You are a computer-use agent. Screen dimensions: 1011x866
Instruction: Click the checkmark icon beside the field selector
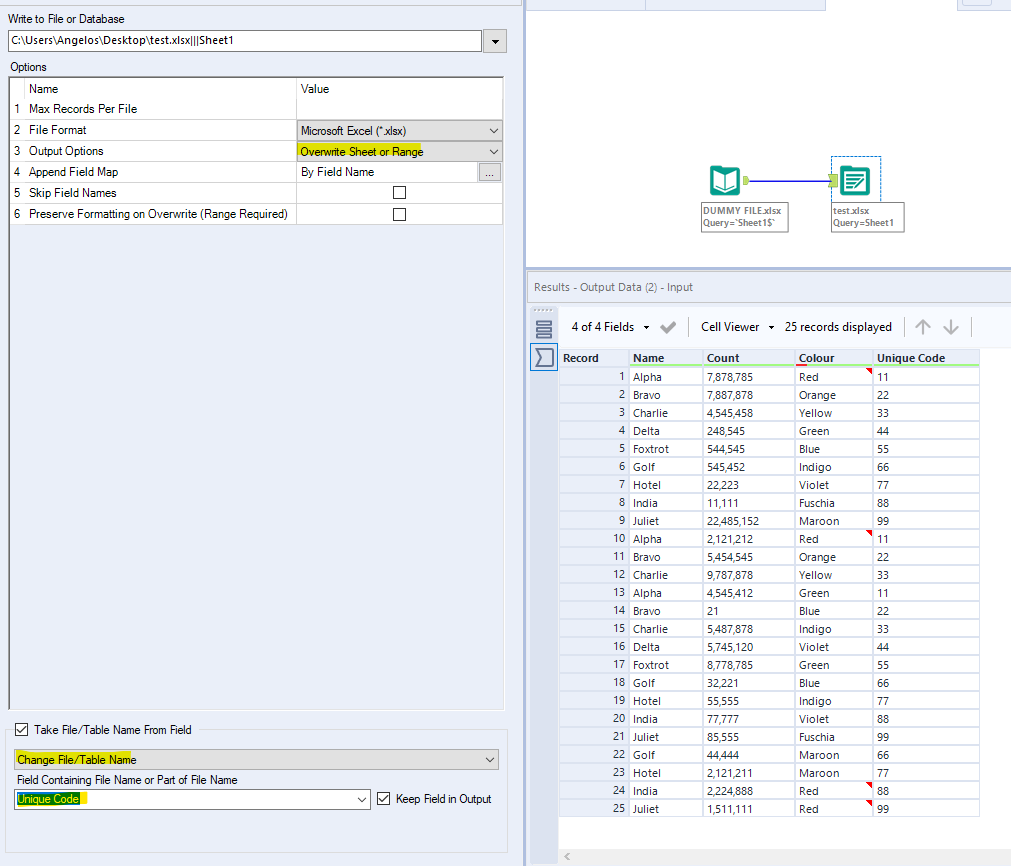tap(668, 326)
